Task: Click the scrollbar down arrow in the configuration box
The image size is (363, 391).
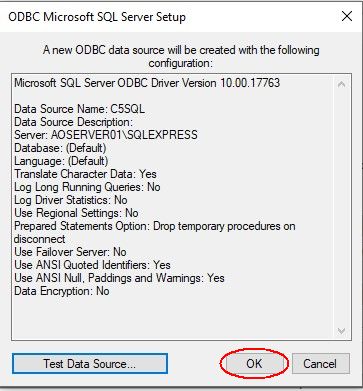Action: coord(341,331)
